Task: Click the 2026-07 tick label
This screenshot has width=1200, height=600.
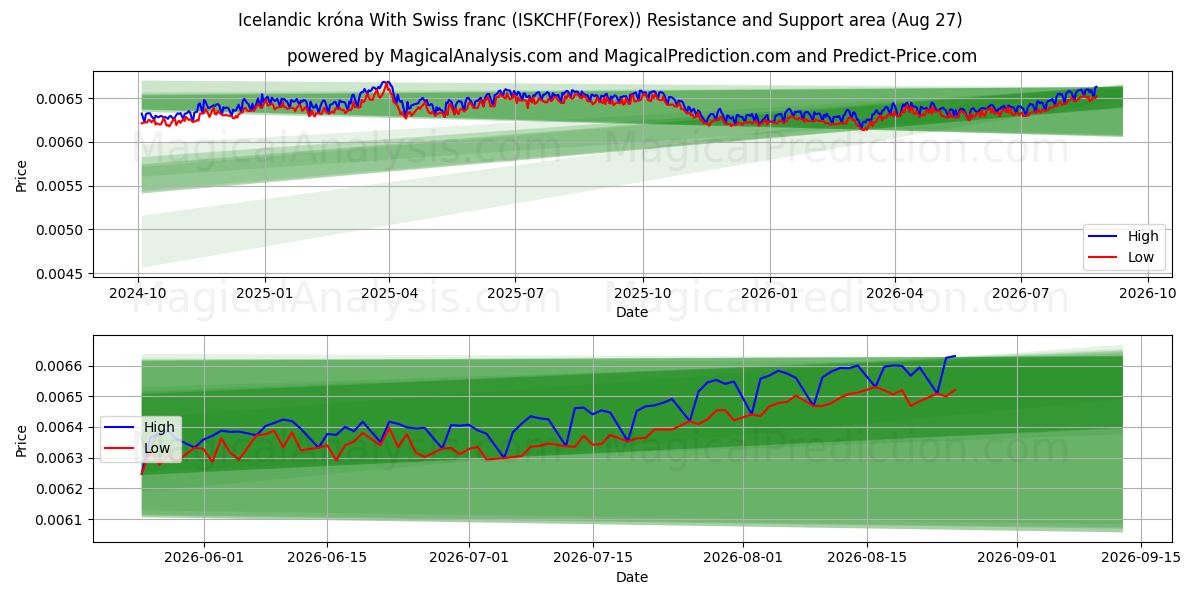Action: [x=1019, y=293]
